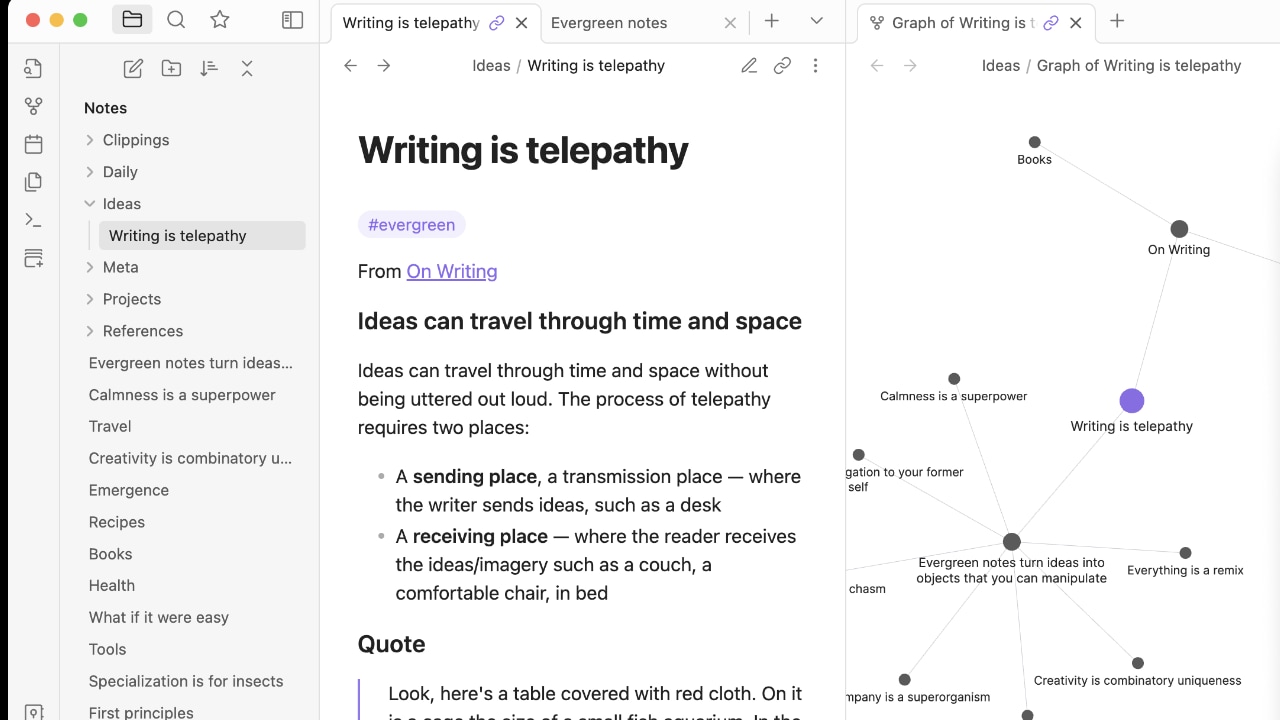This screenshot has height=720, width=1280.
Task: Change the file sort order
Action: point(209,68)
